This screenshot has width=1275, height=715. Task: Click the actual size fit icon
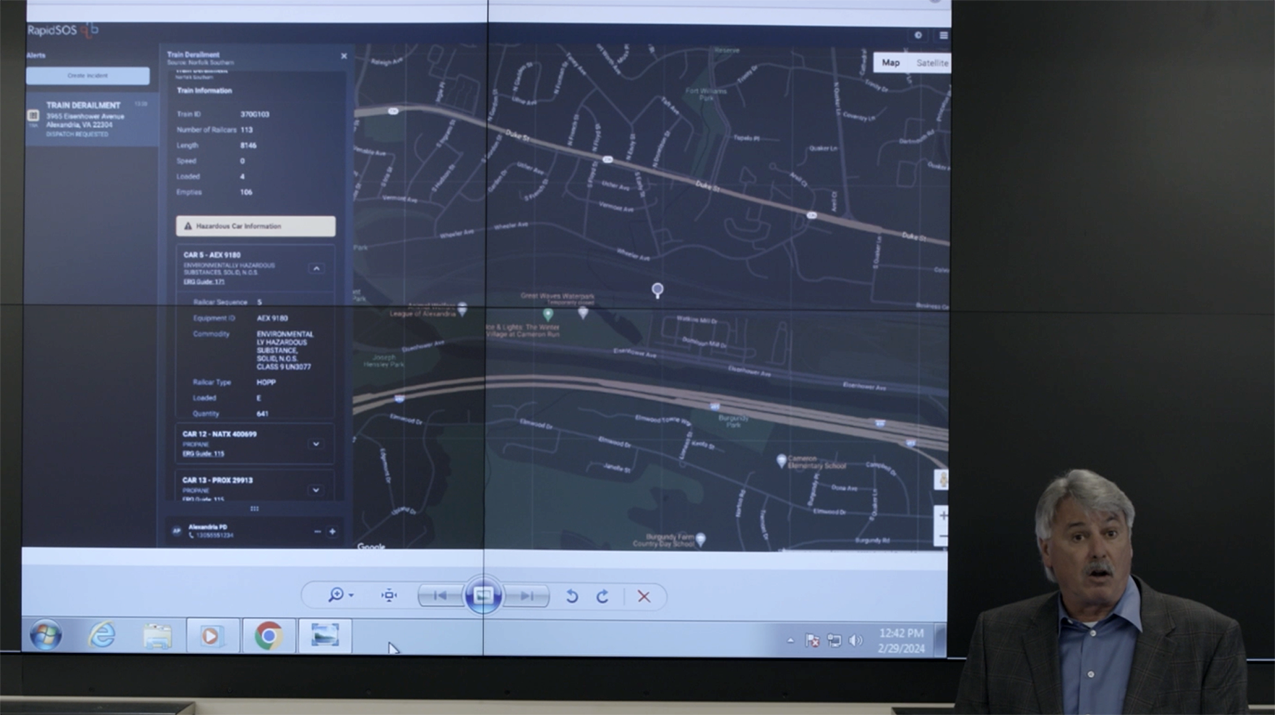point(389,596)
